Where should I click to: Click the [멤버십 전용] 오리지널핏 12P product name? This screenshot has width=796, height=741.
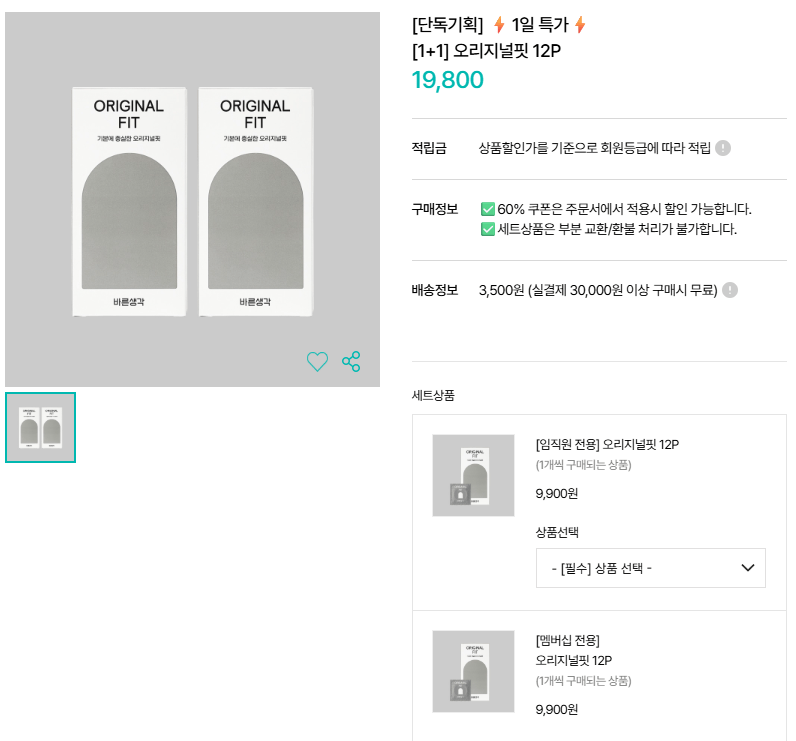point(574,650)
